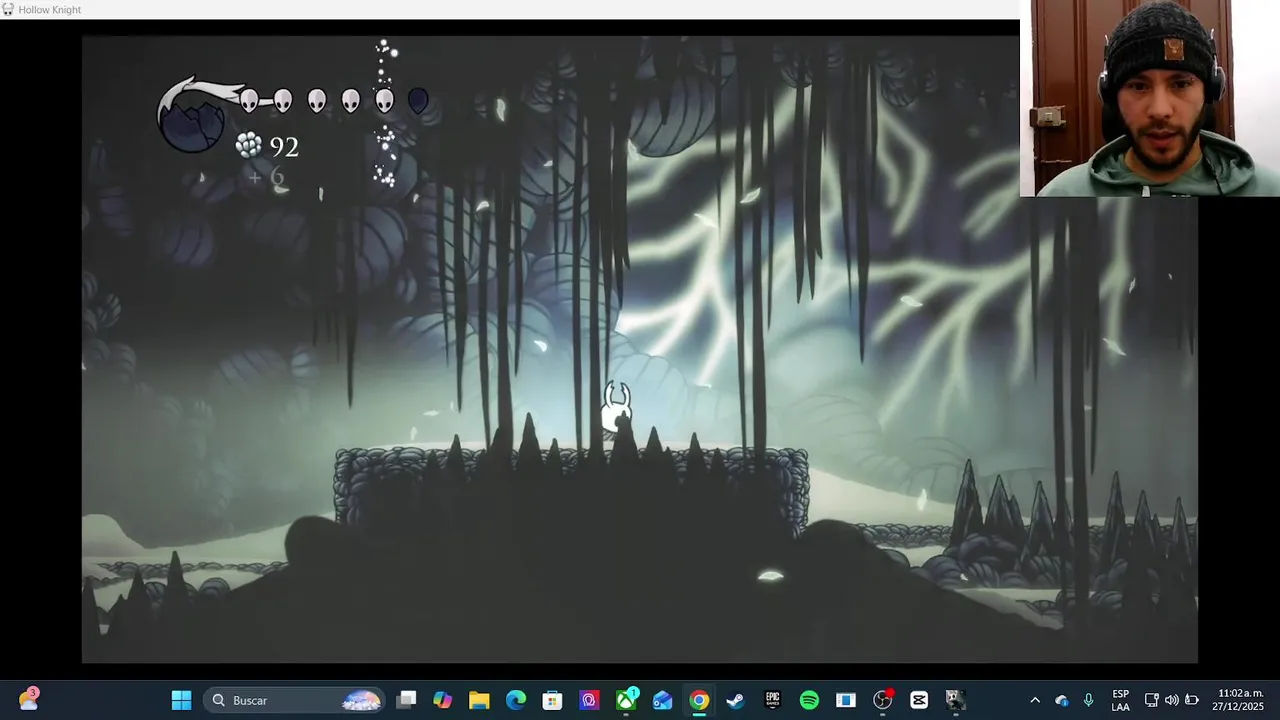1280x720 pixels.
Task: Open Epic Games Launcher from taskbar
Action: point(772,700)
